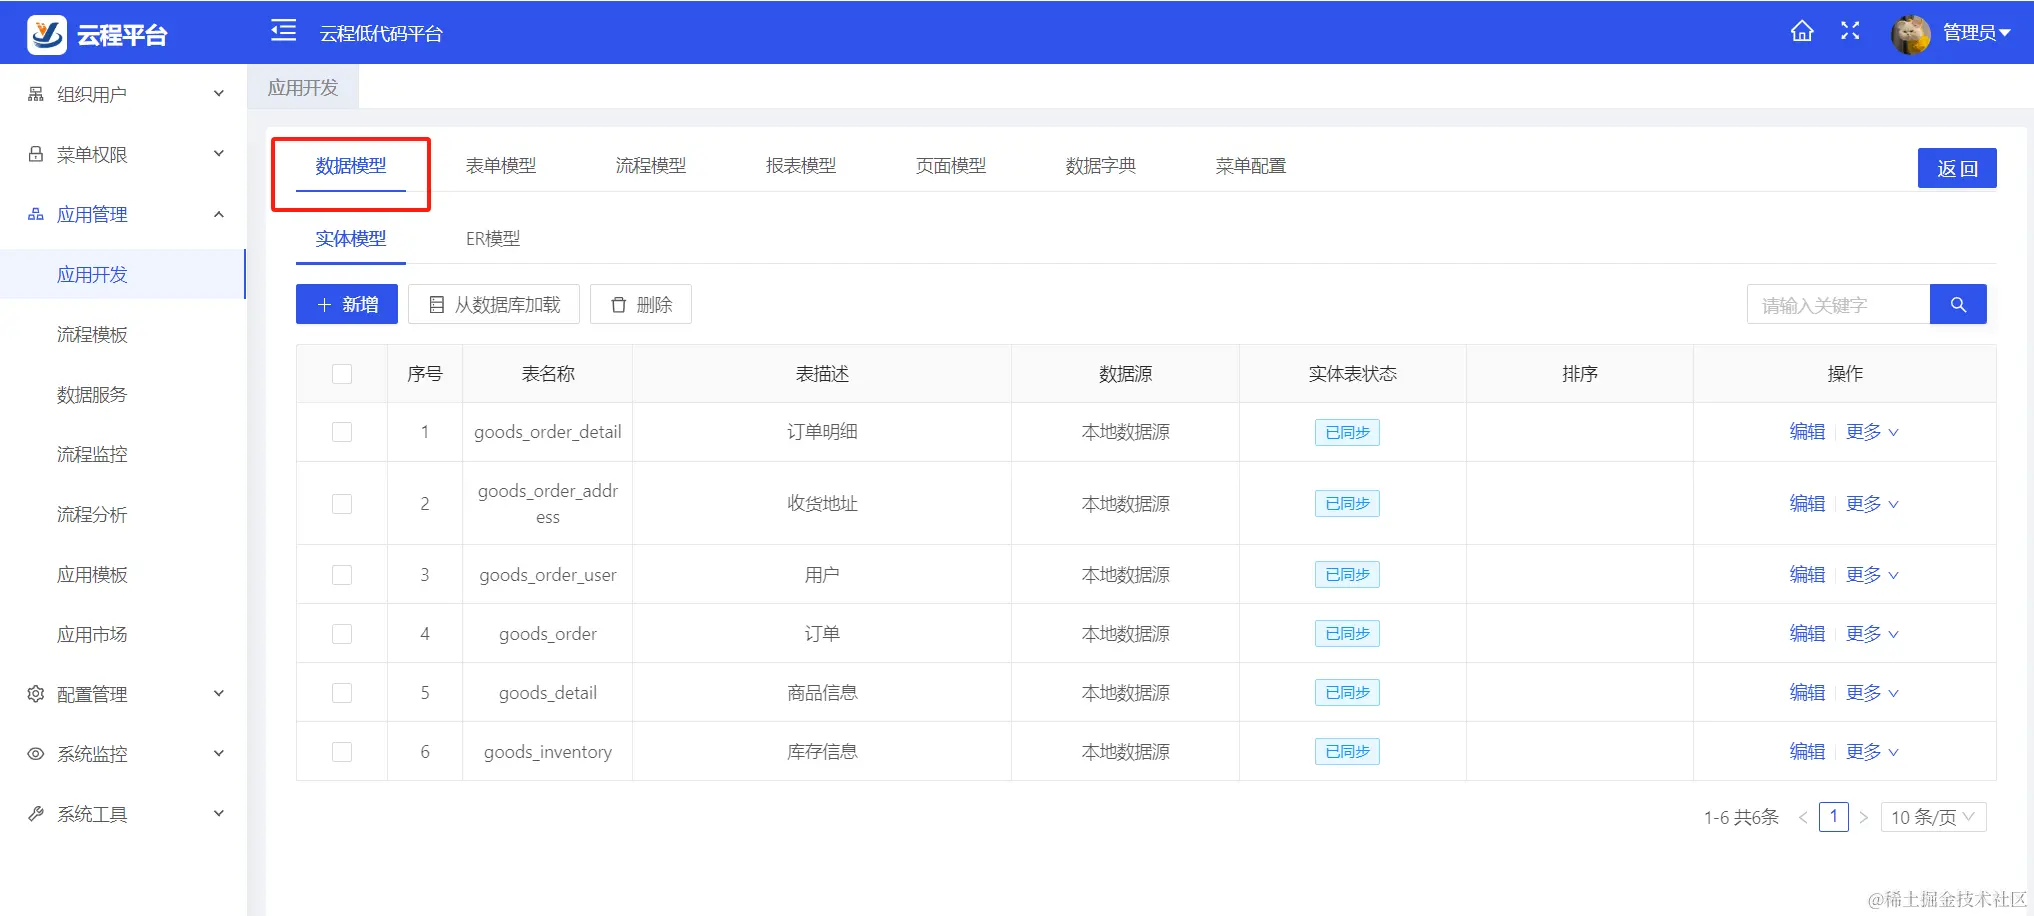The width and height of the screenshot is (2034, 916).
Task: Open 更多 menu for goods_order_detail
Action: click(1872, 432)
